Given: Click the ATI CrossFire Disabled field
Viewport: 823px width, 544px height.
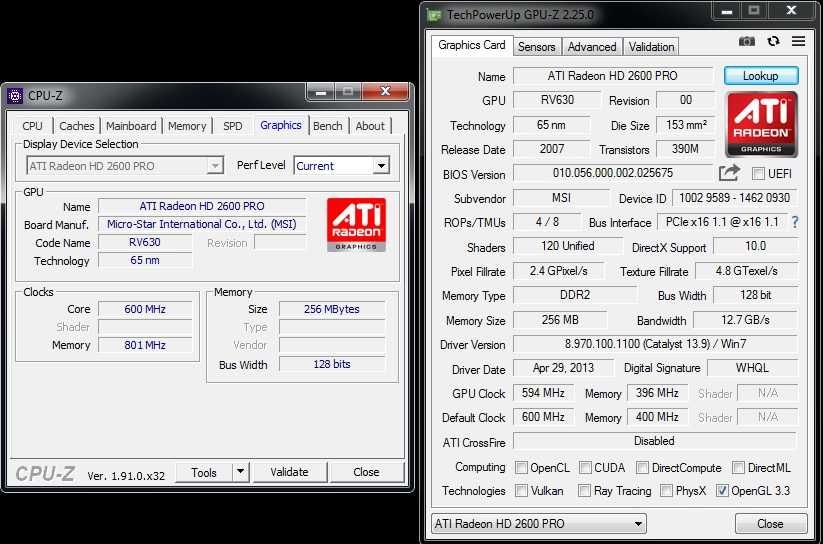Looking at the screenshot, I should (655, 441).
